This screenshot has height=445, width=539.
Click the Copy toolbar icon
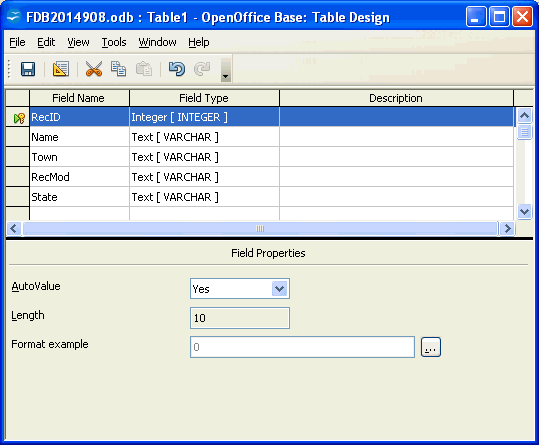coord(118,69)
